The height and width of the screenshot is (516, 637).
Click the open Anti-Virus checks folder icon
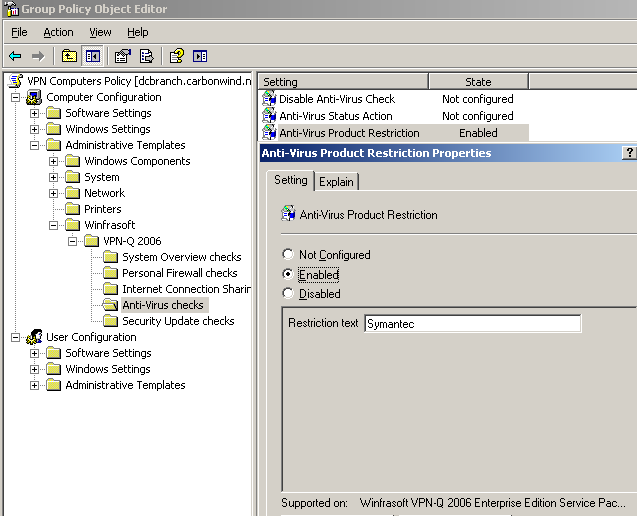tap(110, 305)
